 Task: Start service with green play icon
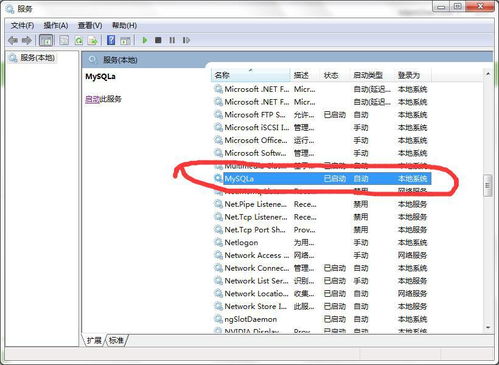click(145, 40)
